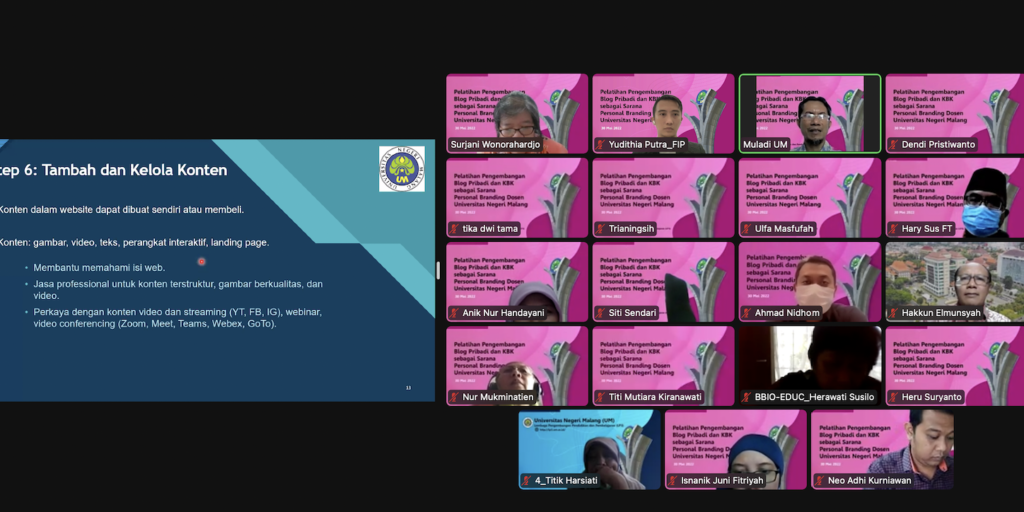The width and height of the screenshot is (1024, 512).
Task: Click muted mic icon beside Ulfa Masfufah
Action: [747, 229]
